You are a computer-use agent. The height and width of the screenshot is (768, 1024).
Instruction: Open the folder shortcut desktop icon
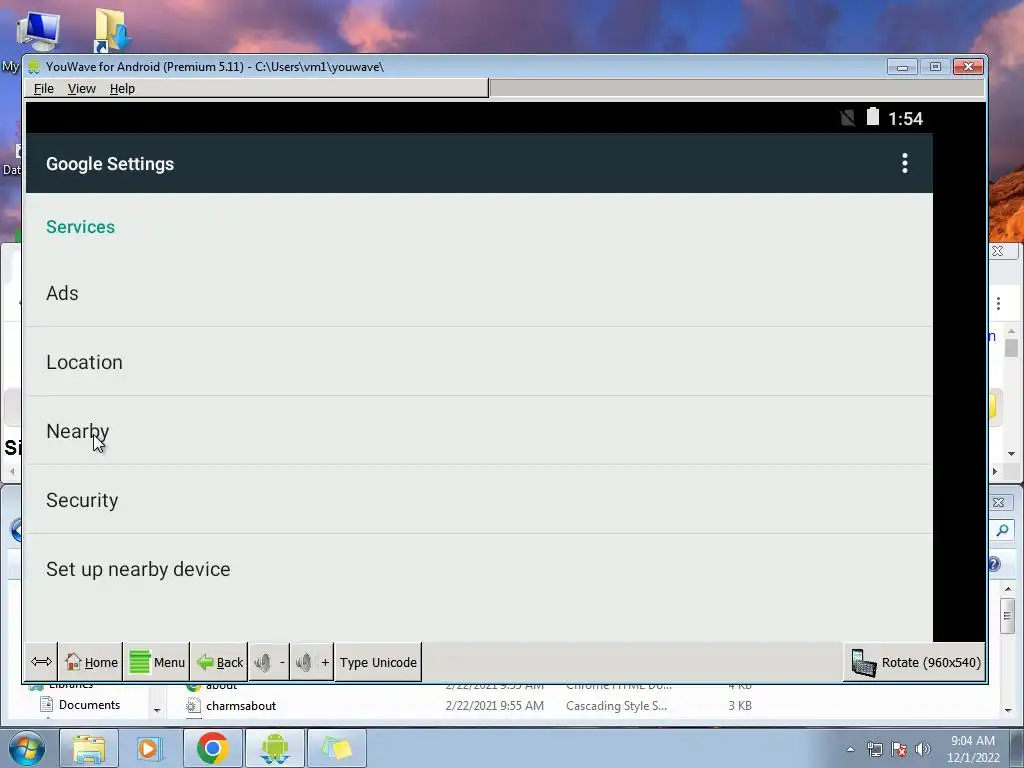[x=111, y=29]
